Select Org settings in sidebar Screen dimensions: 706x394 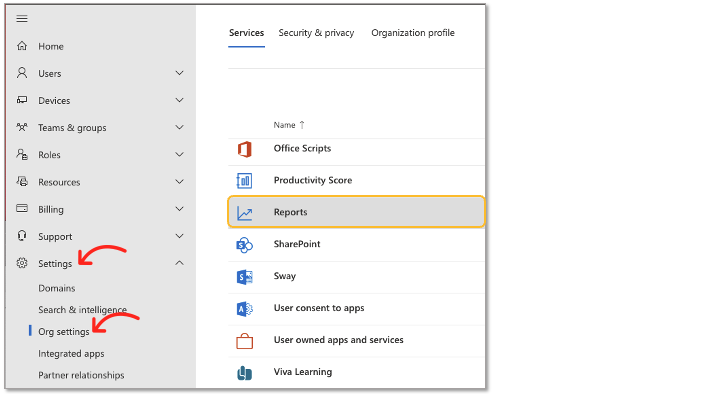[x=63, y=332]
